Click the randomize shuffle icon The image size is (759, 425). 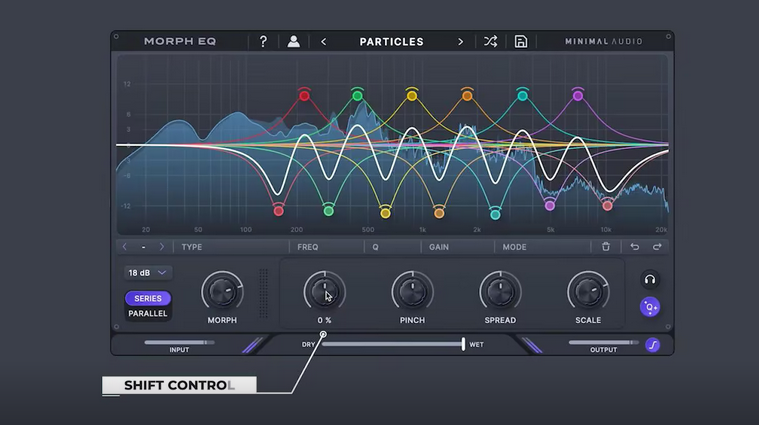pos(490,42)
